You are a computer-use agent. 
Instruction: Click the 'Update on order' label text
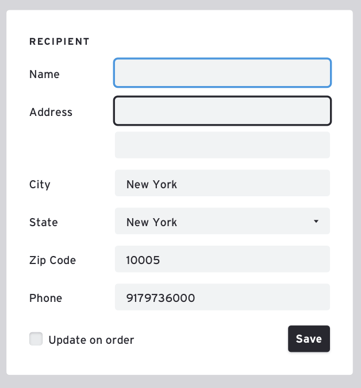pyautogui.click(x=91, y=340)
